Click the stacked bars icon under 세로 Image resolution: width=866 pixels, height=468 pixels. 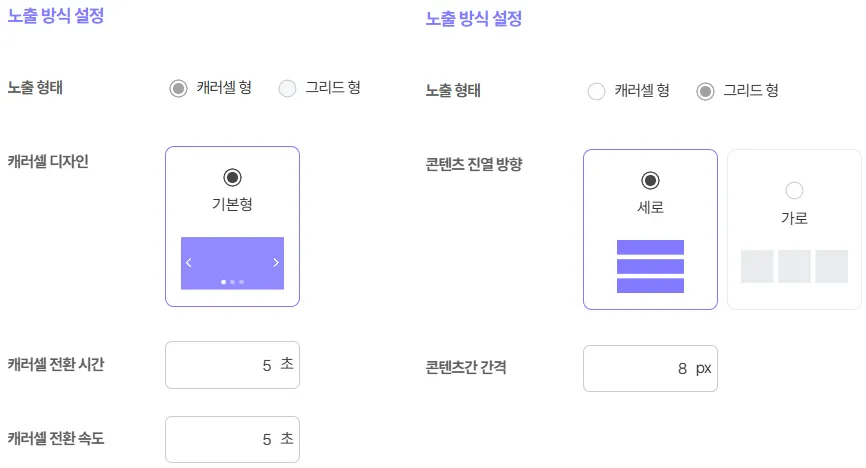coord(650,266)
